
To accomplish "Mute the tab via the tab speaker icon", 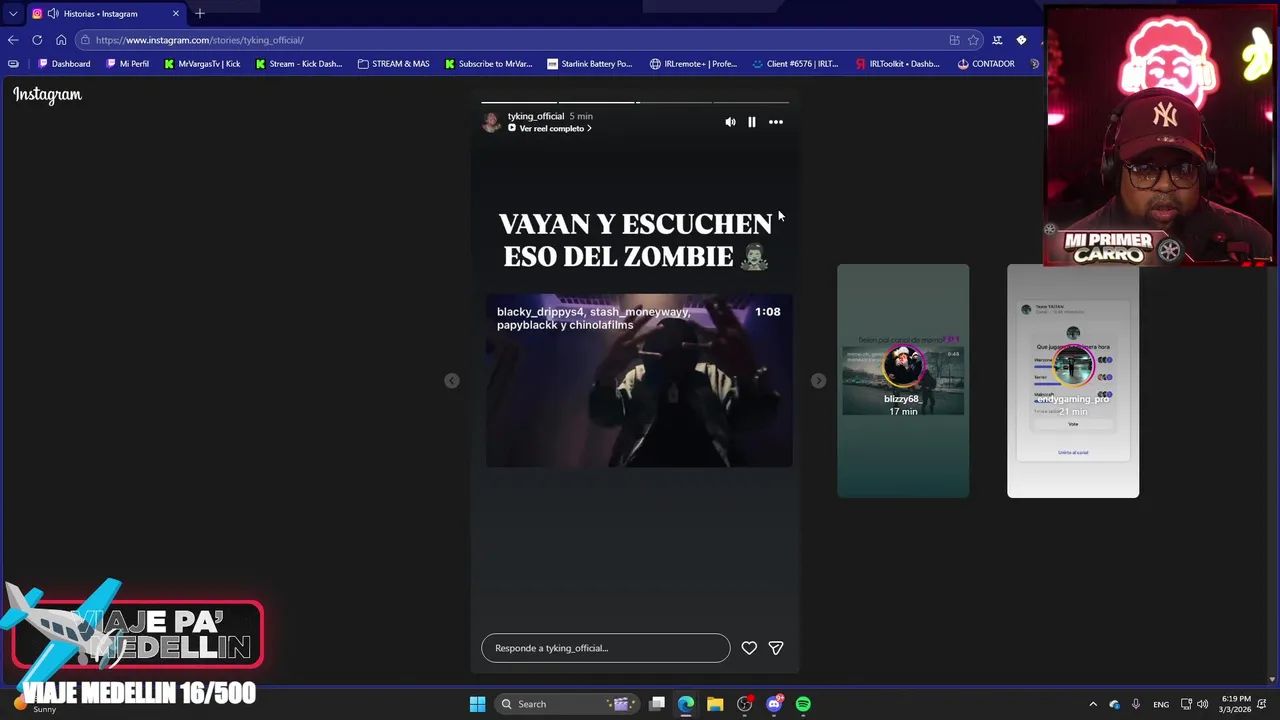I will (53, 14).
